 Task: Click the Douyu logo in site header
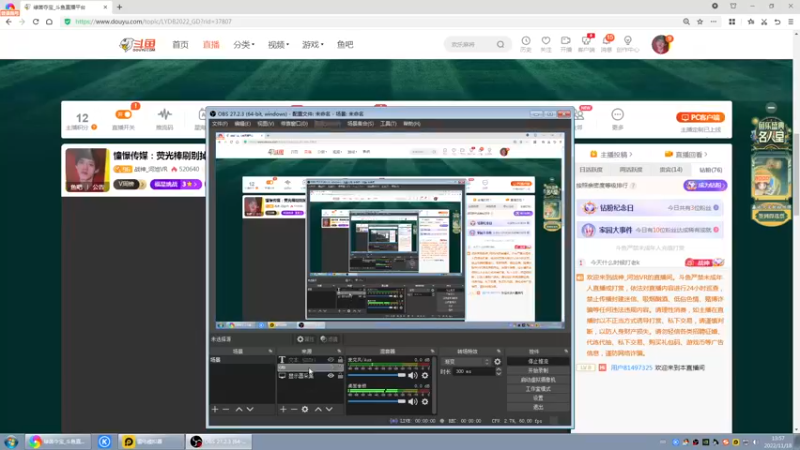[x=138, y=45]
